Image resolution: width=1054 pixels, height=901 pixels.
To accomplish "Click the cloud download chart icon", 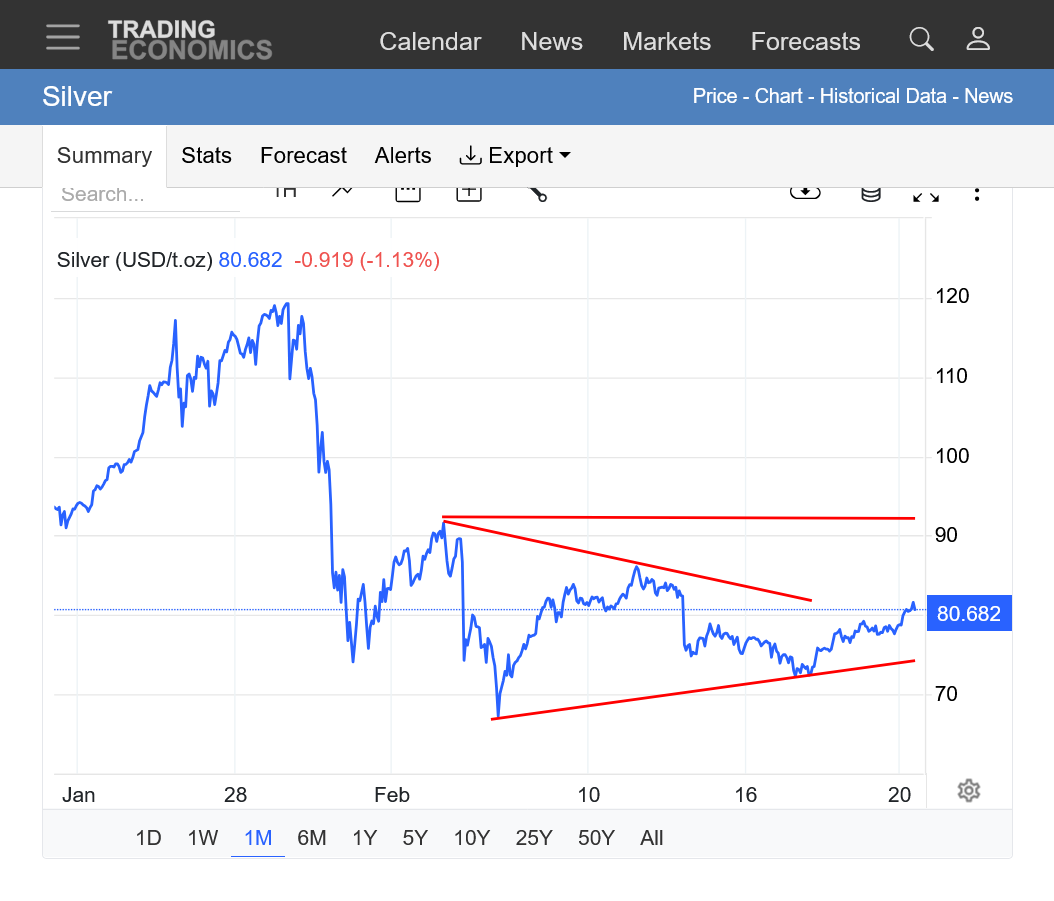I will click(x=805, y=192).
